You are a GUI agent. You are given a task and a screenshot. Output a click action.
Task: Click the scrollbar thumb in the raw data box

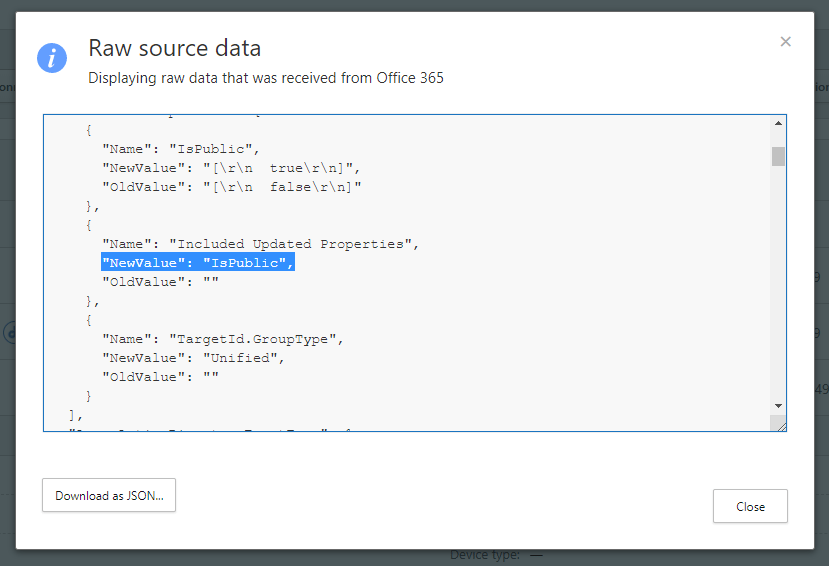(x=778, y=156)
